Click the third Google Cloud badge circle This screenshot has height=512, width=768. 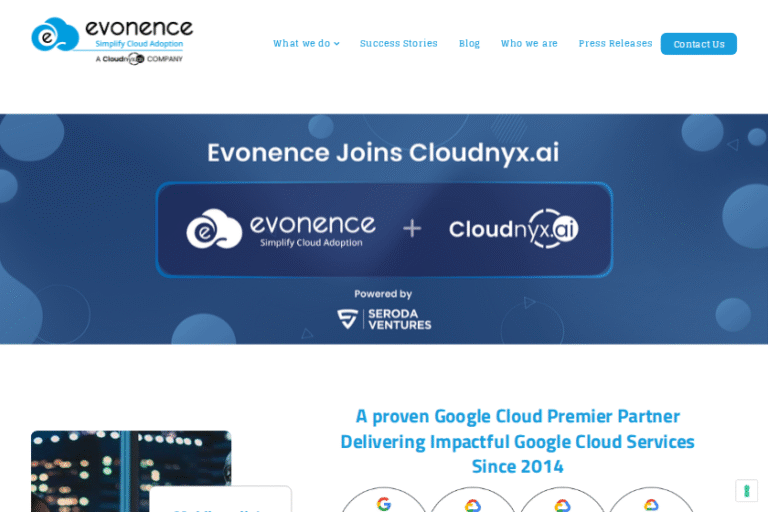[x=562, y=502]
